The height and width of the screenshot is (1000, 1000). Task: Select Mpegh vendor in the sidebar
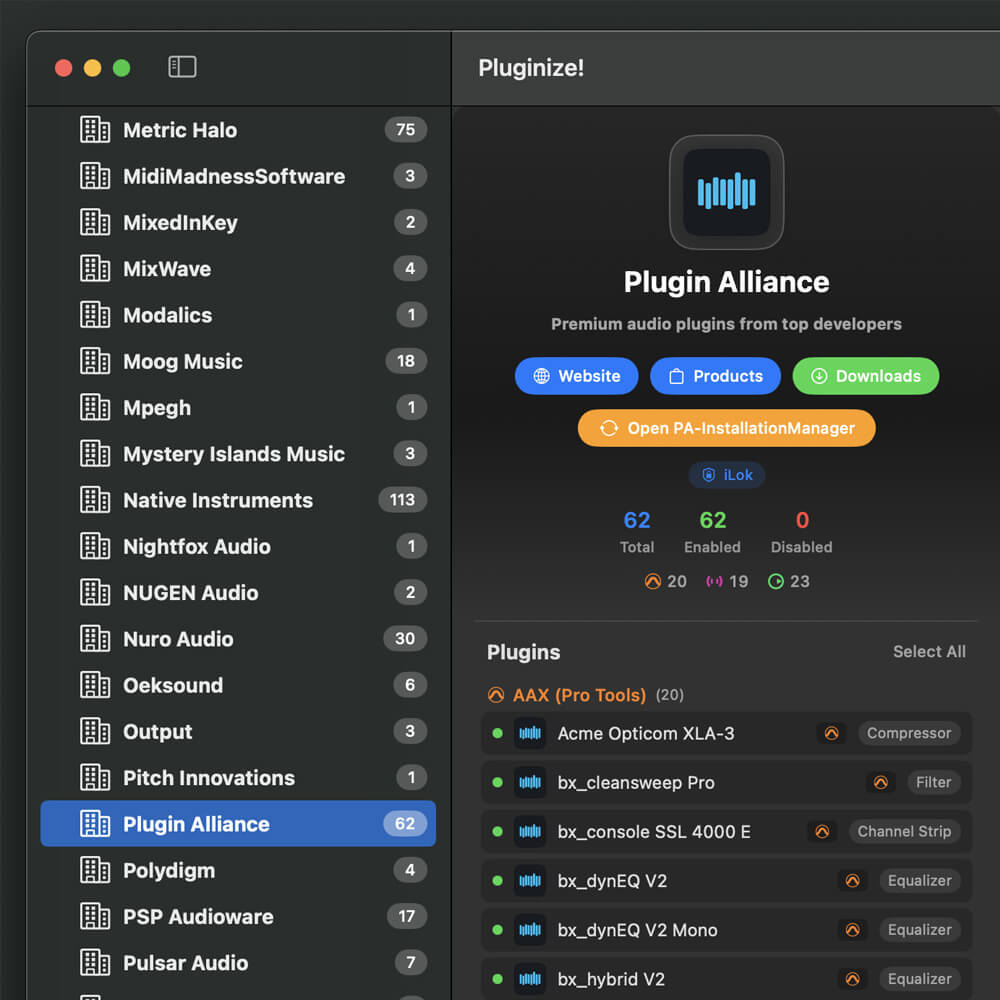(x=238, y=408)
